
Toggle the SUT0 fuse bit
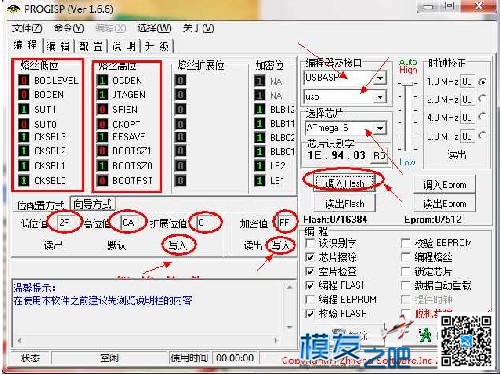[x=24, y=124]
